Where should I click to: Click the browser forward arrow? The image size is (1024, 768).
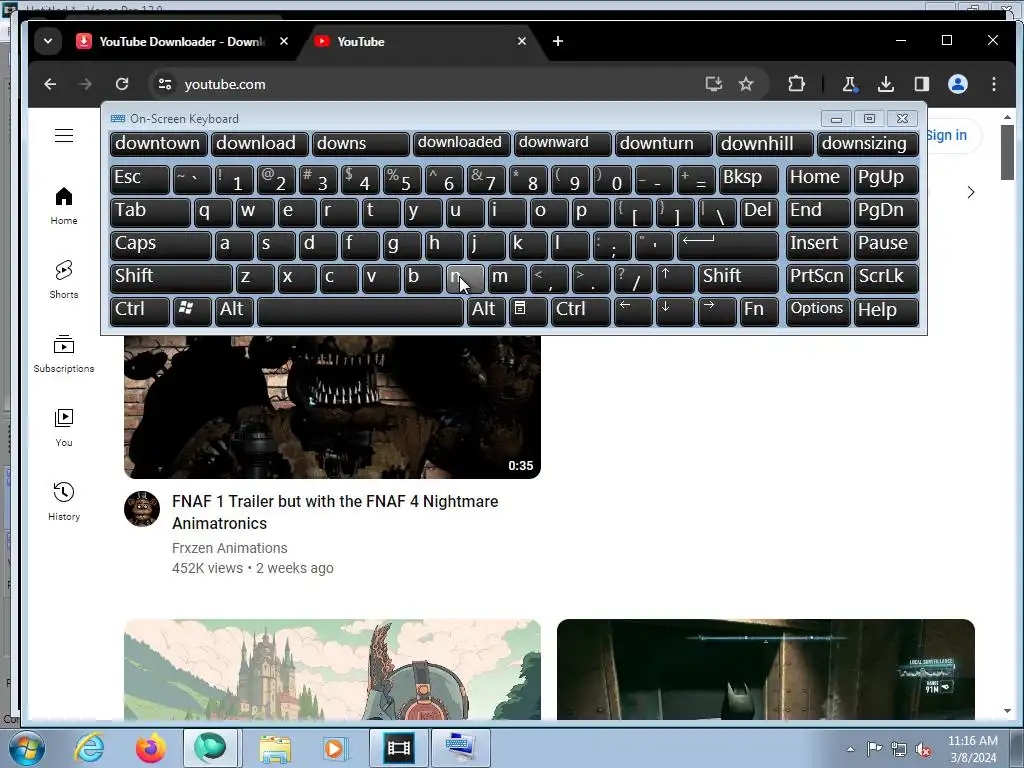(86, 84)
